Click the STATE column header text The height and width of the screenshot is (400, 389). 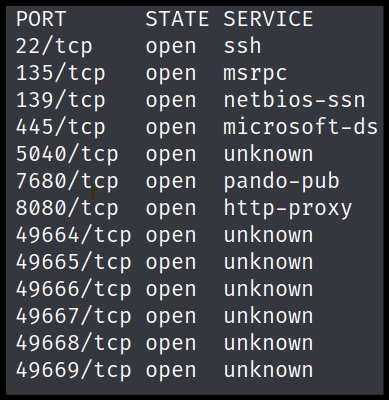pos(177,19)
